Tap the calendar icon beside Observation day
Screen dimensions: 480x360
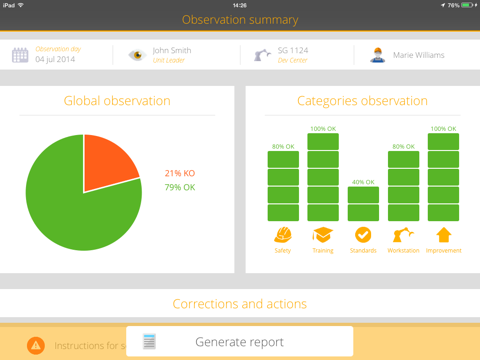(x=20, y=55)
